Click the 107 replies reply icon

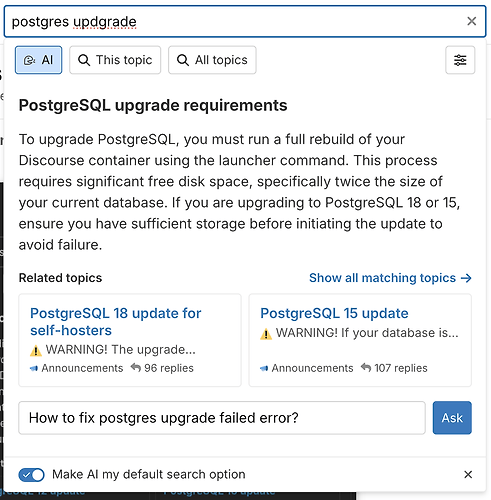click(x=366, y=368)
